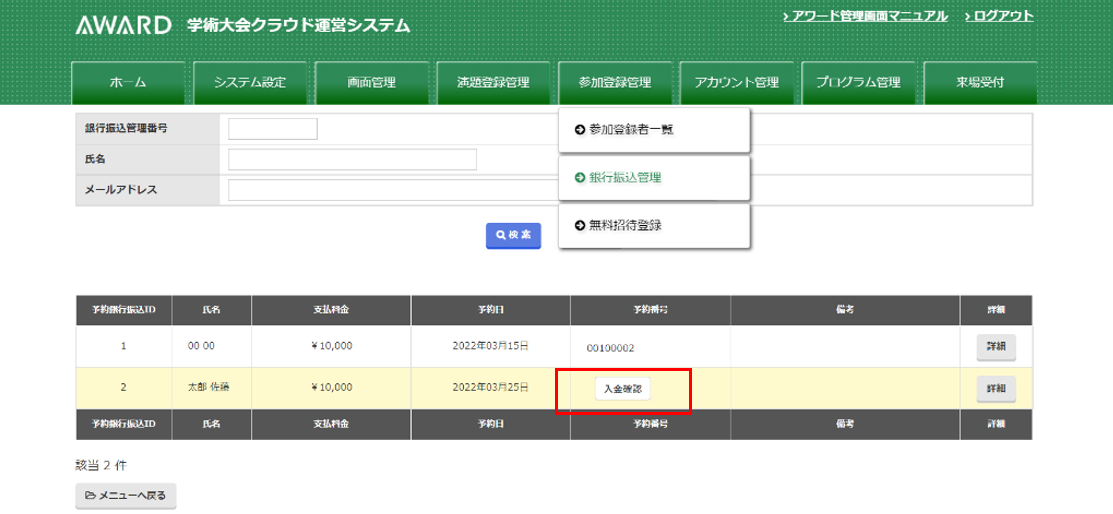Image resolution: width=1113 pixels, height=514 pixels.
Task: Click into the 氏名 text field
Action: [x=352, y=160]
